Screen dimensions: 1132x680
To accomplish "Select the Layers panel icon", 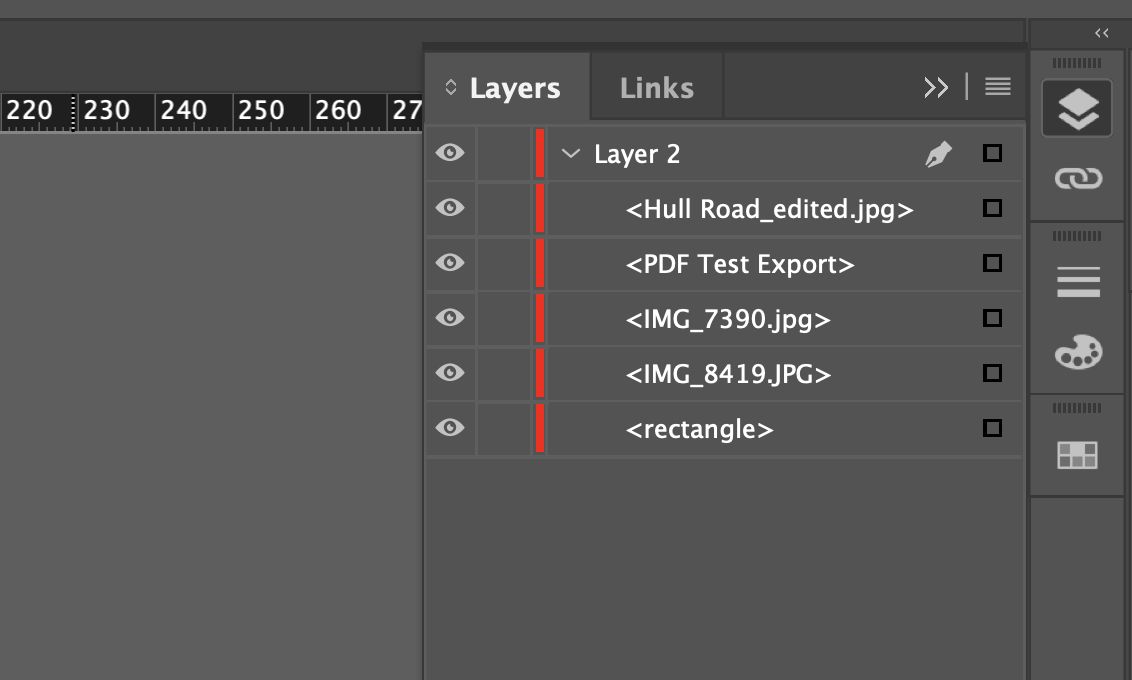I will pyautogui.click(x=1076, y=107).
